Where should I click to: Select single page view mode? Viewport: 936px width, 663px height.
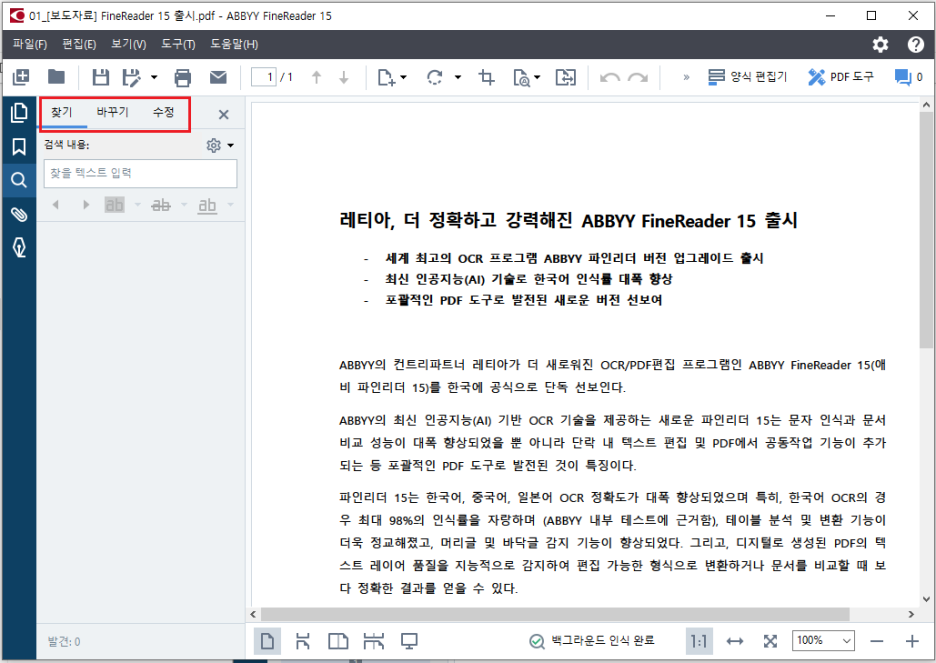[267, 642]
